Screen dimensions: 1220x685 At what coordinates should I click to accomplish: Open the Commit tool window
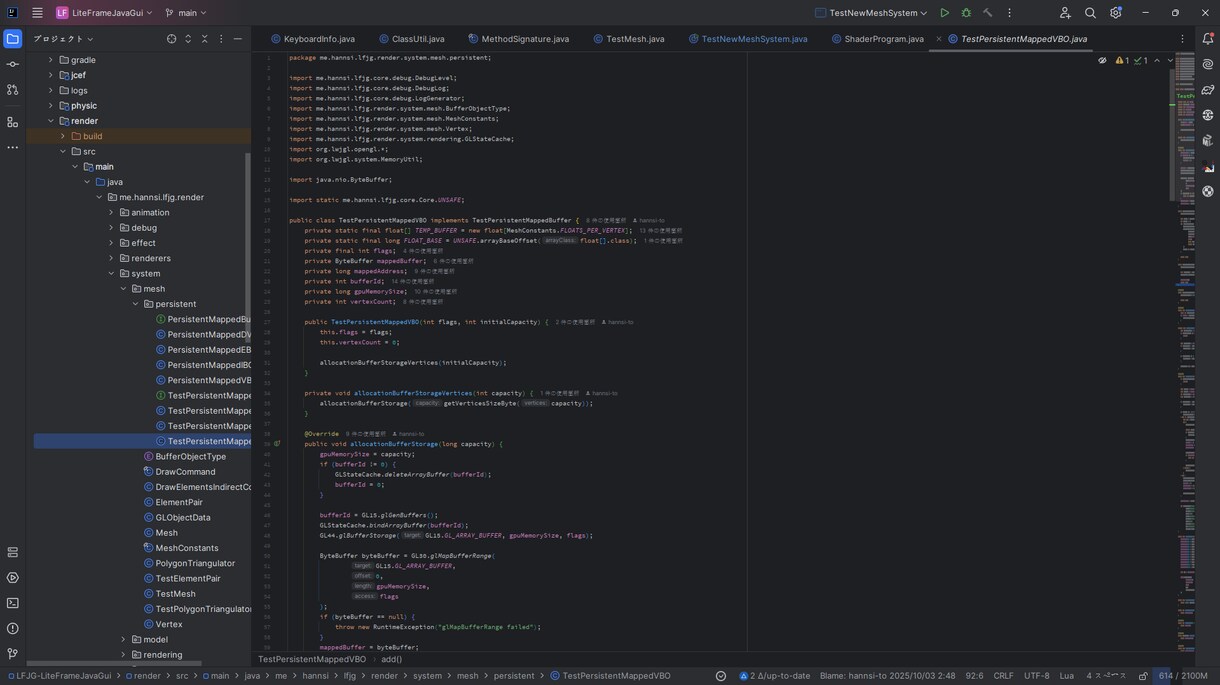[x=12, y=64]
